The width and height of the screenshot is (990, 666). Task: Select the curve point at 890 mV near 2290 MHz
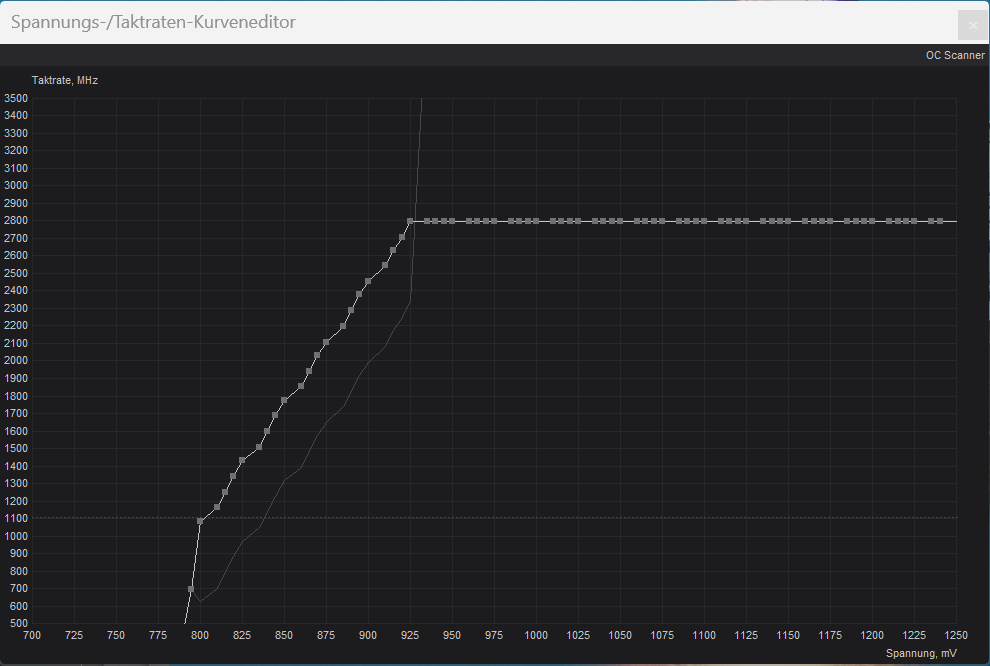point(352,311)
